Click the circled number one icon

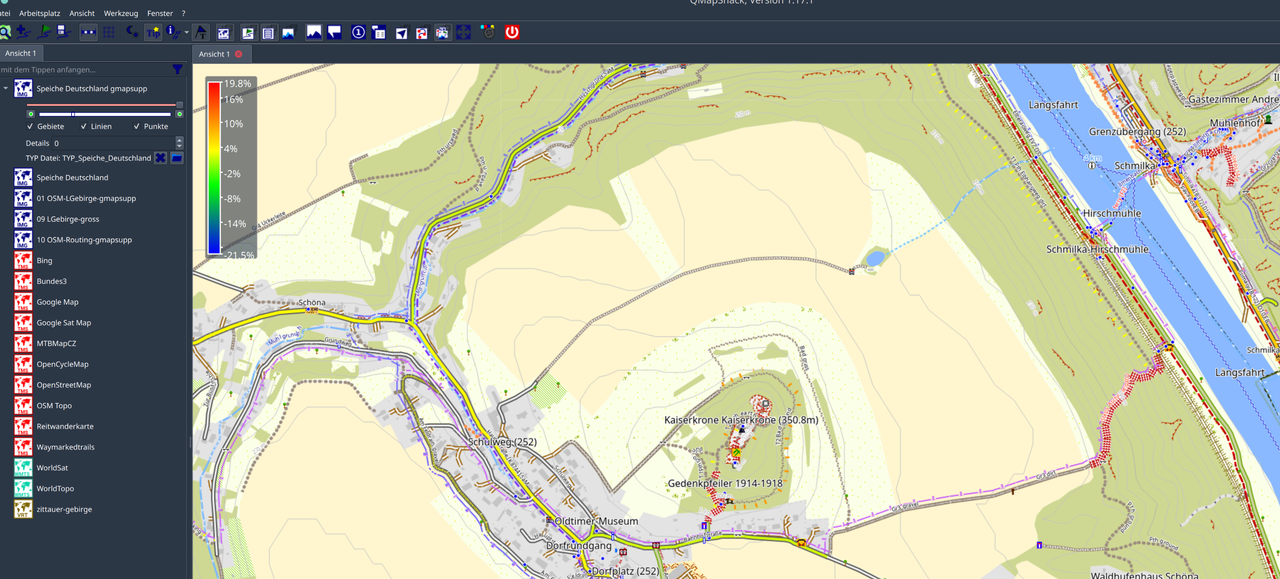coord(358,32)
